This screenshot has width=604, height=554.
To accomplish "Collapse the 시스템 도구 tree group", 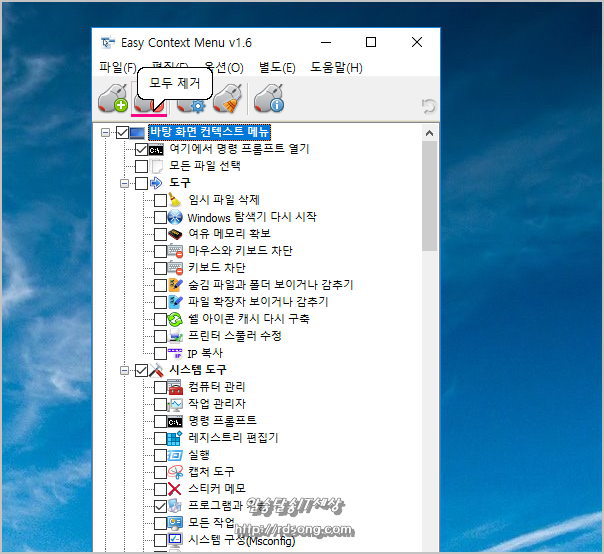I will [x=123, y=370].
